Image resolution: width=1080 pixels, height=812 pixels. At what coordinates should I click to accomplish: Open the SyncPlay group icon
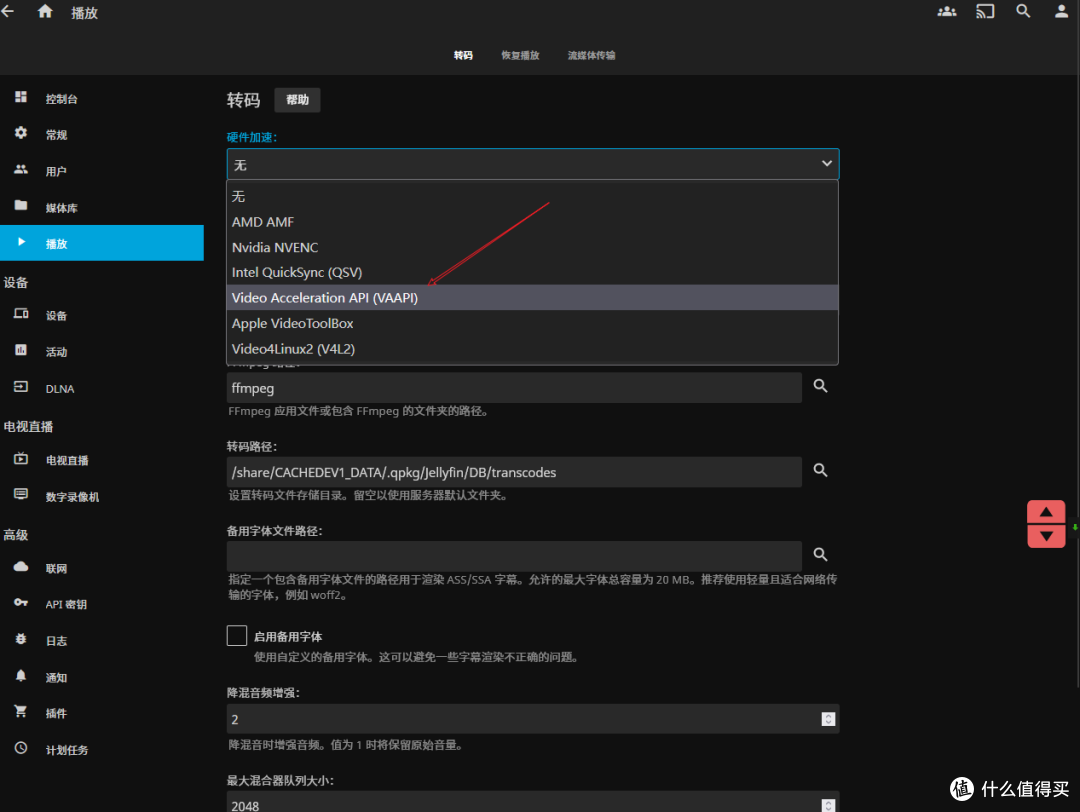[x=947, y=12]
